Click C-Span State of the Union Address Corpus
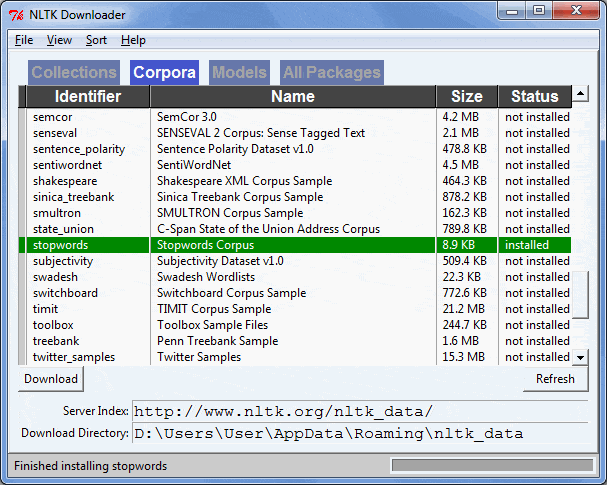Viewport: 607px width, 485px height. pyautogui.click(x=268, y=229)
